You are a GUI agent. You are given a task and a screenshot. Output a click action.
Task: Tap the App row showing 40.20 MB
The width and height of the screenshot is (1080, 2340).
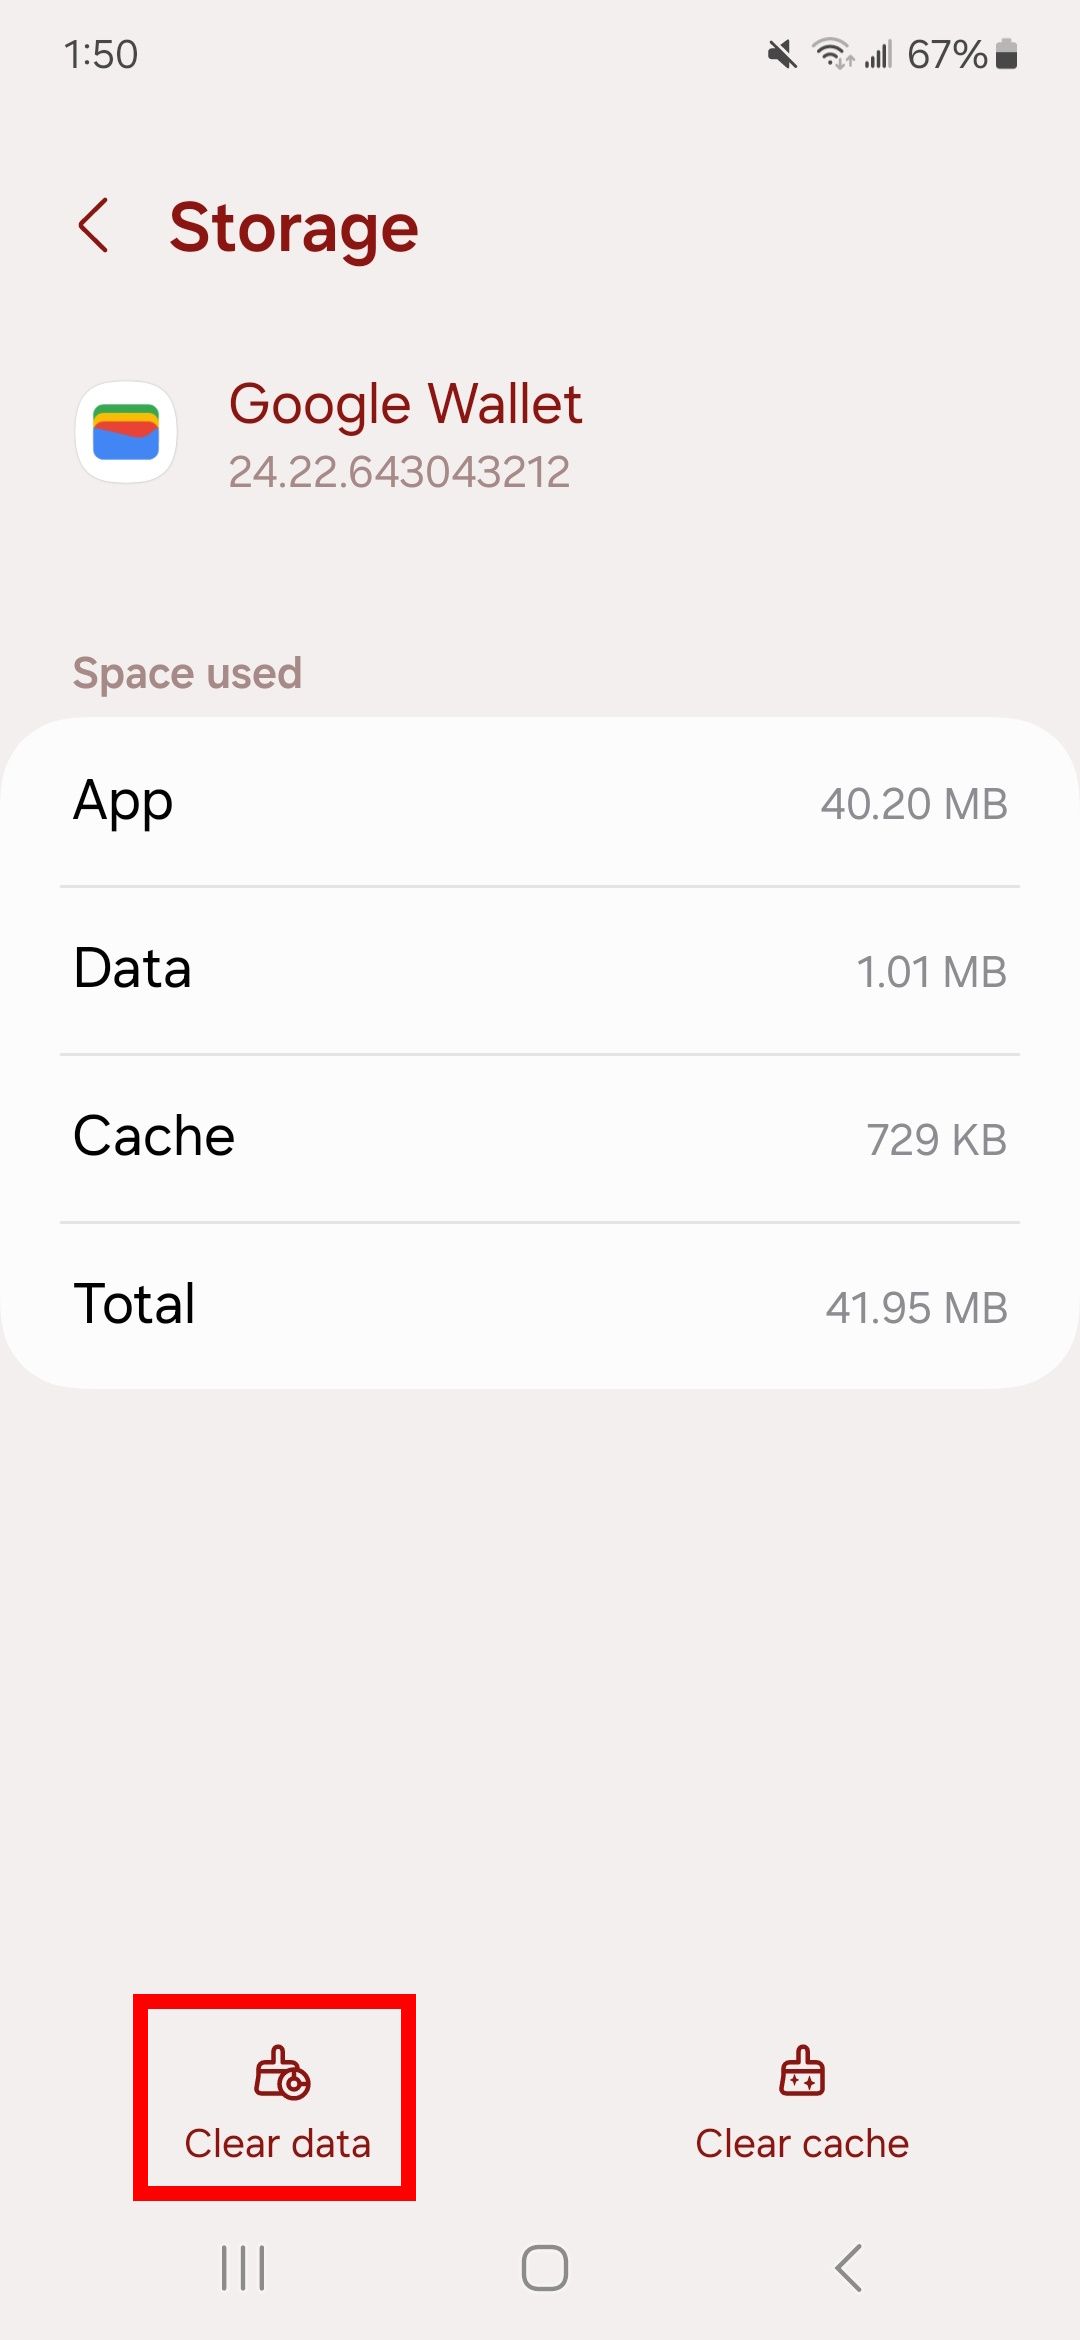[540, 802]
